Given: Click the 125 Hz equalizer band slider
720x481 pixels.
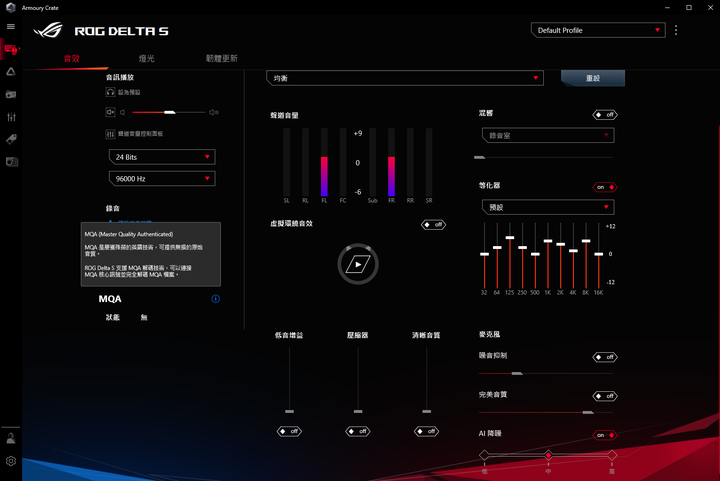Looking at the screenshot, I should click(x=510, y=255).
